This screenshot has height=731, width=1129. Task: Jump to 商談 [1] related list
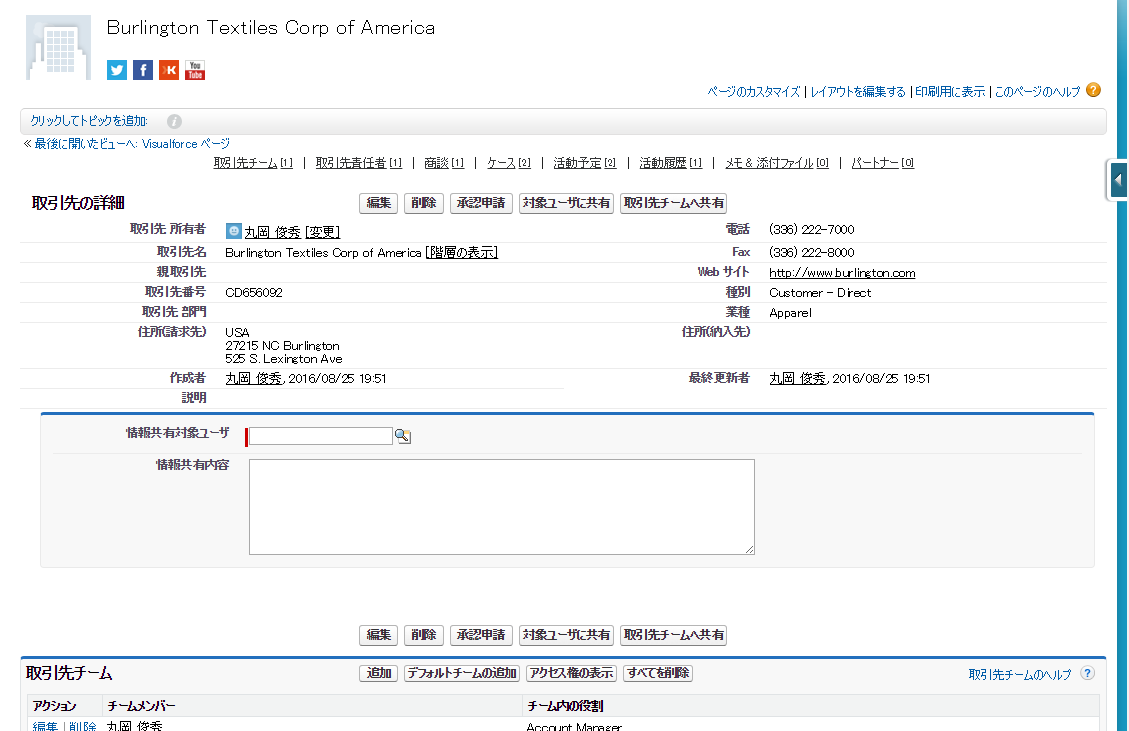[444, 163]
